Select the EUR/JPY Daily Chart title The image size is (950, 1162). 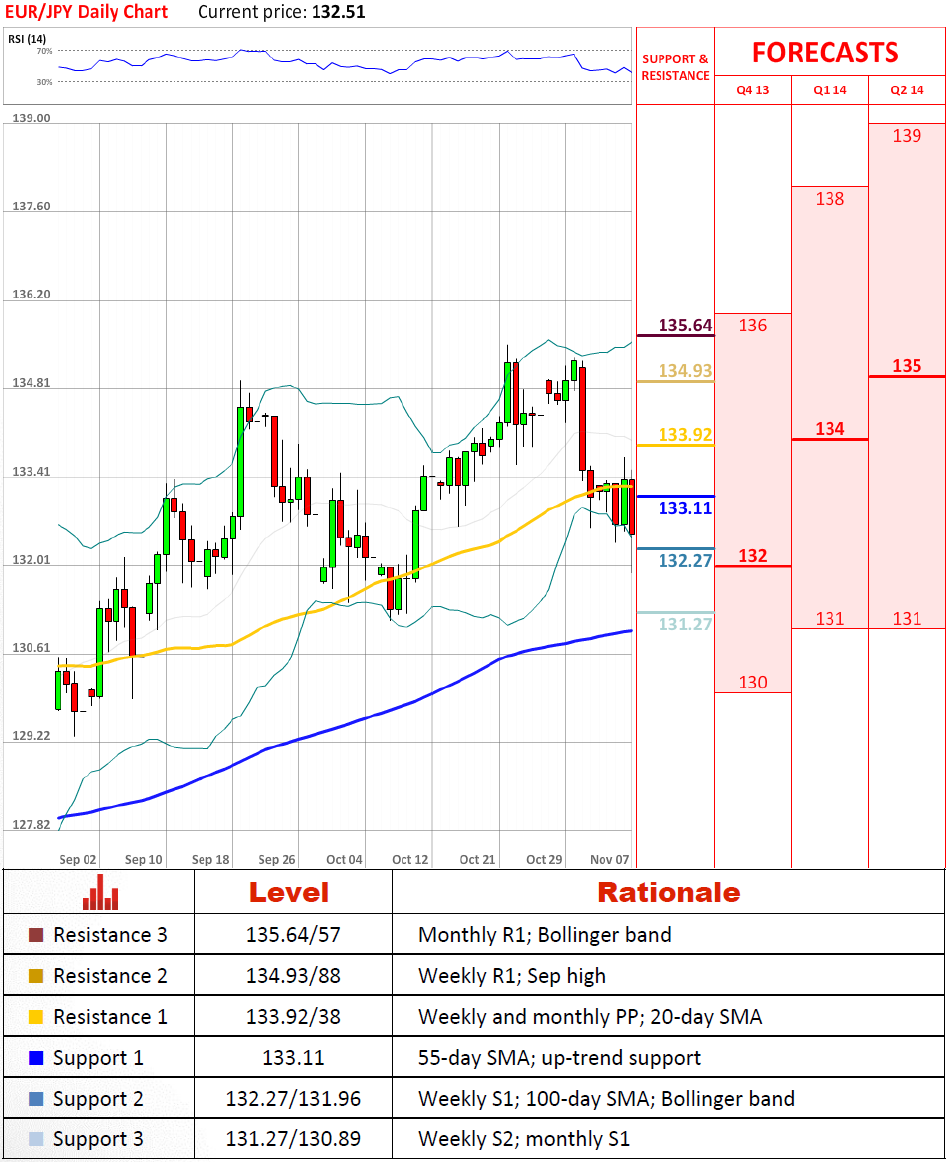tap(87, 12)
